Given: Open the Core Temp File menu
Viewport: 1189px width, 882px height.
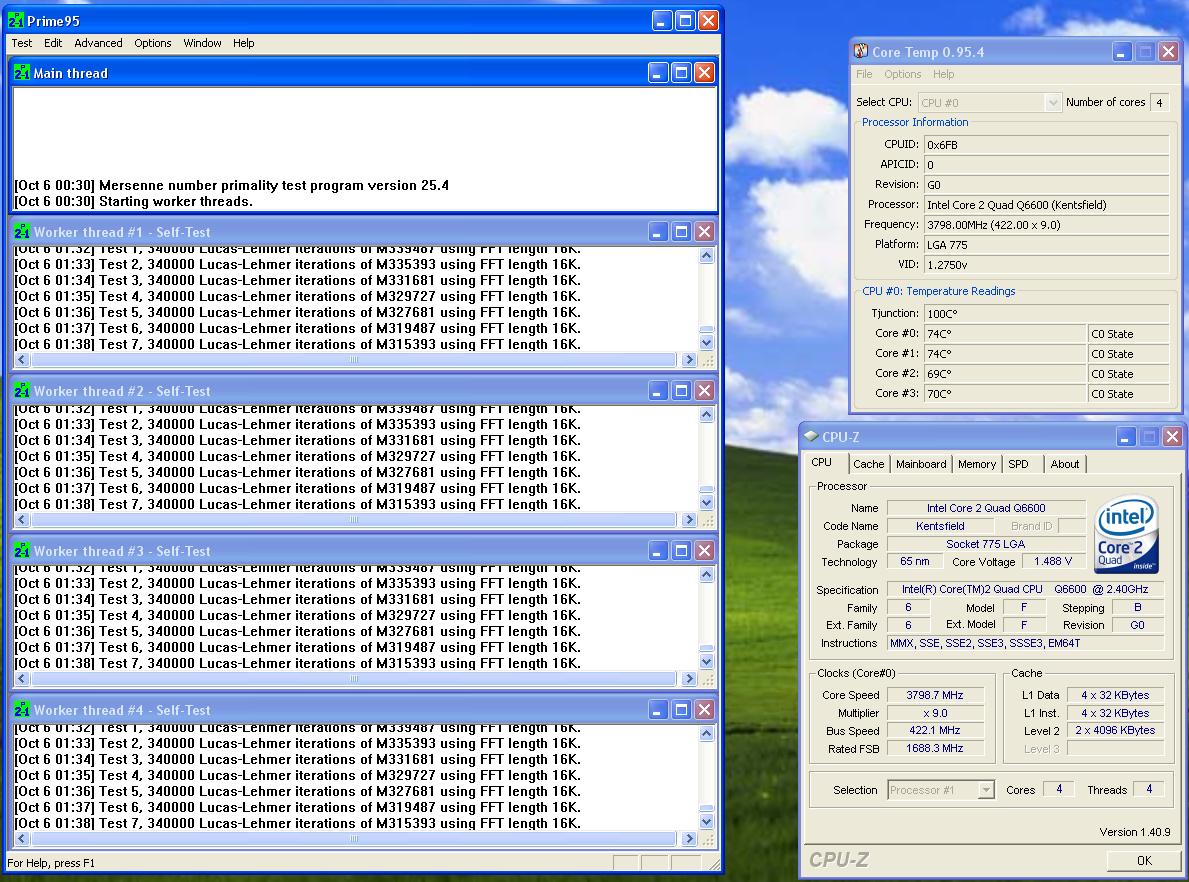Looking at the screenshot, I should click(x=864, y=74).
